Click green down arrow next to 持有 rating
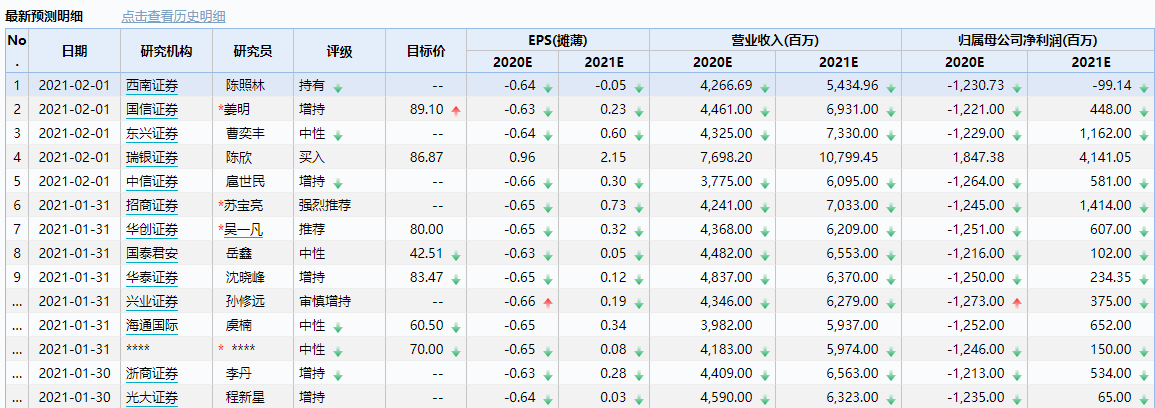 click(337, 87)
